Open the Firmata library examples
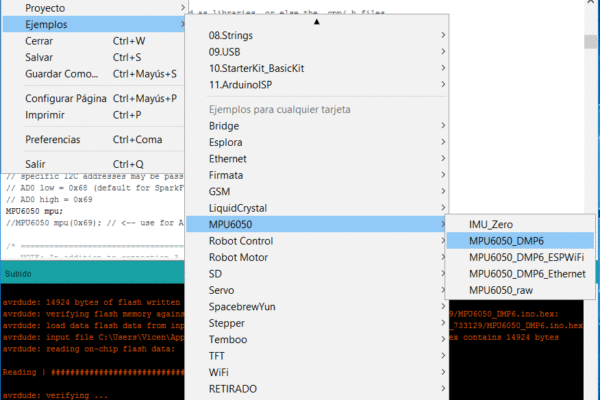600x400 pixels. pyautogui.click(x=317, y=175)
